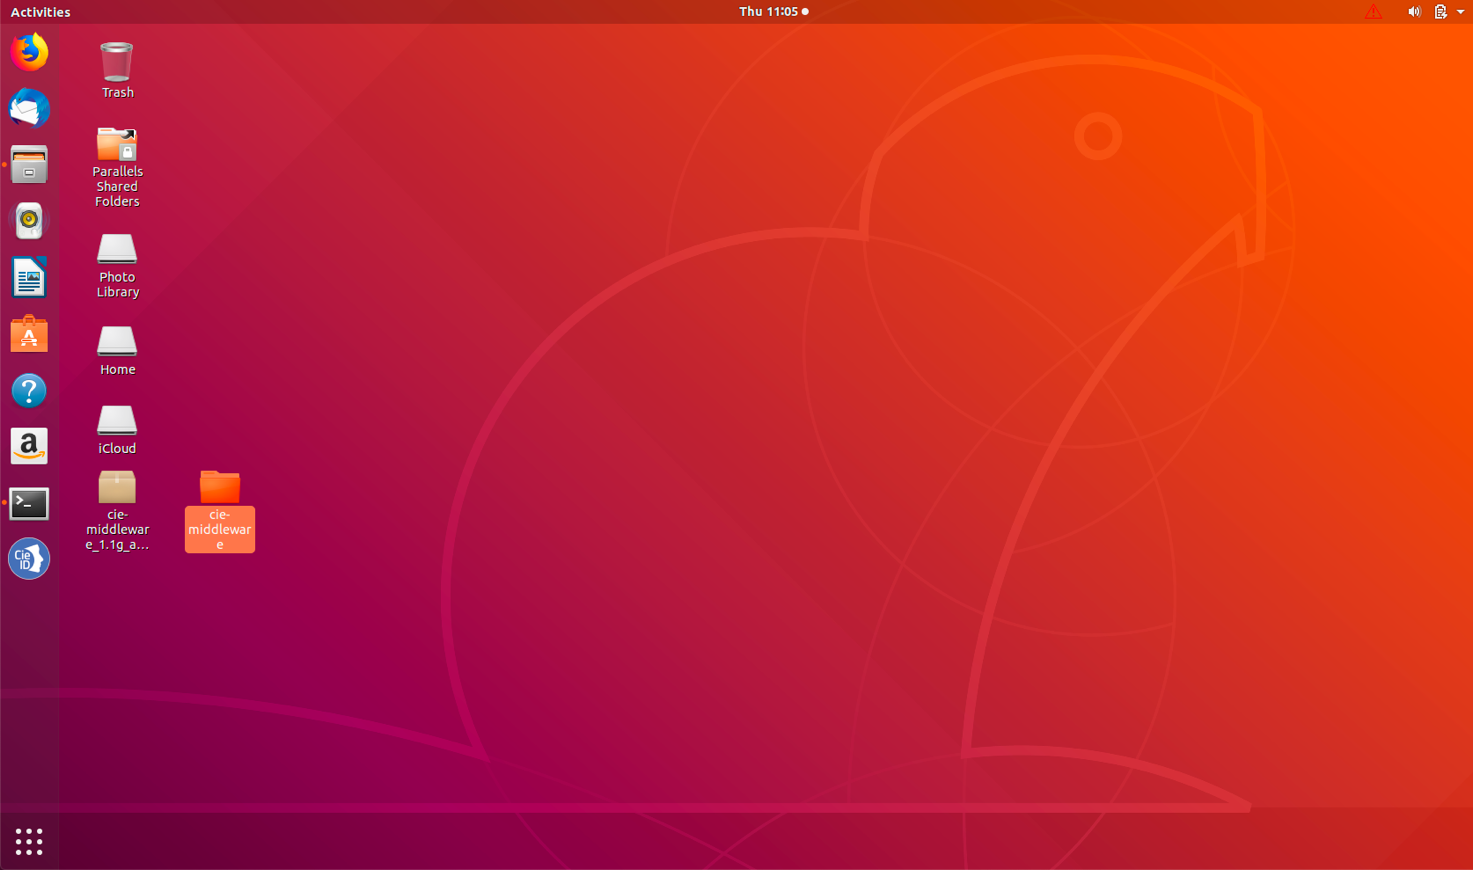Show Applications grid
Viewport: 1473px width, 870px height.
29,842
